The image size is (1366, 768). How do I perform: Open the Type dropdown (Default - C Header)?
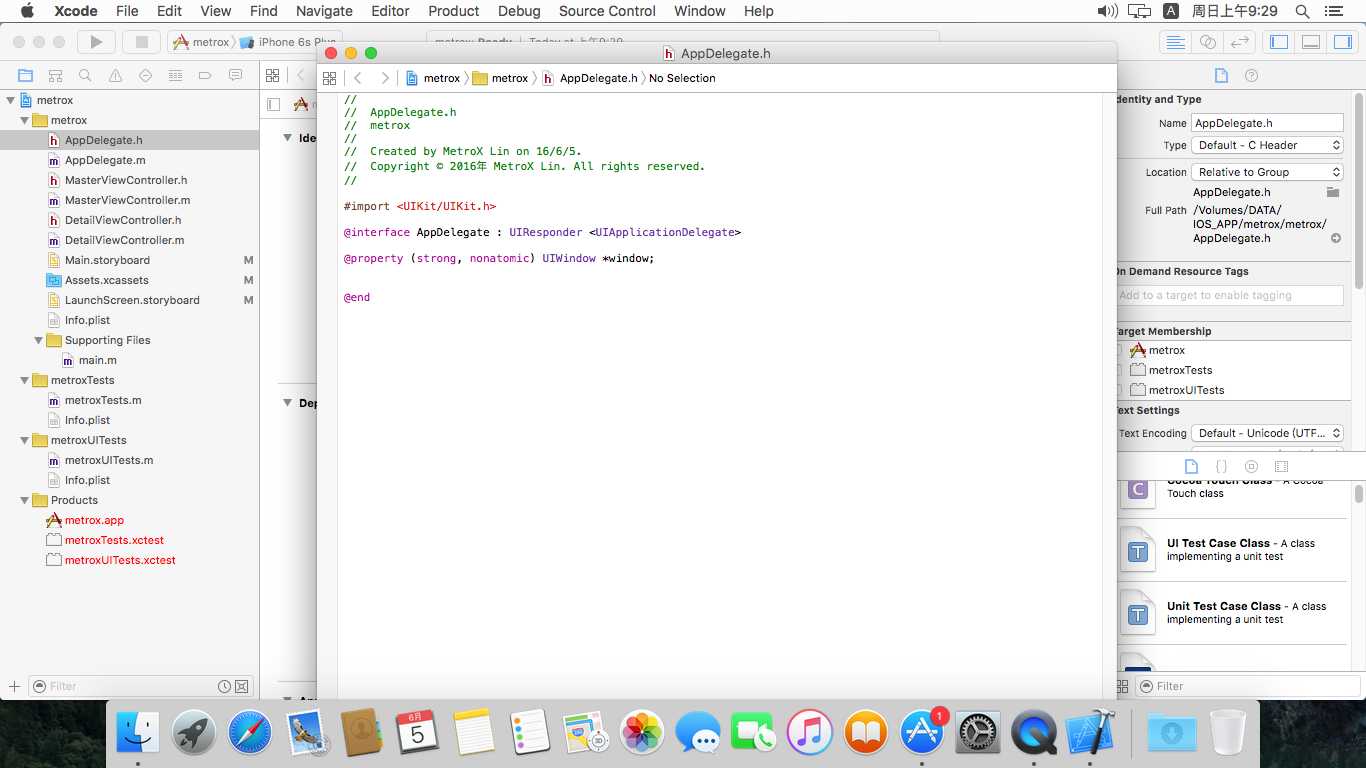click(1267, 145)
